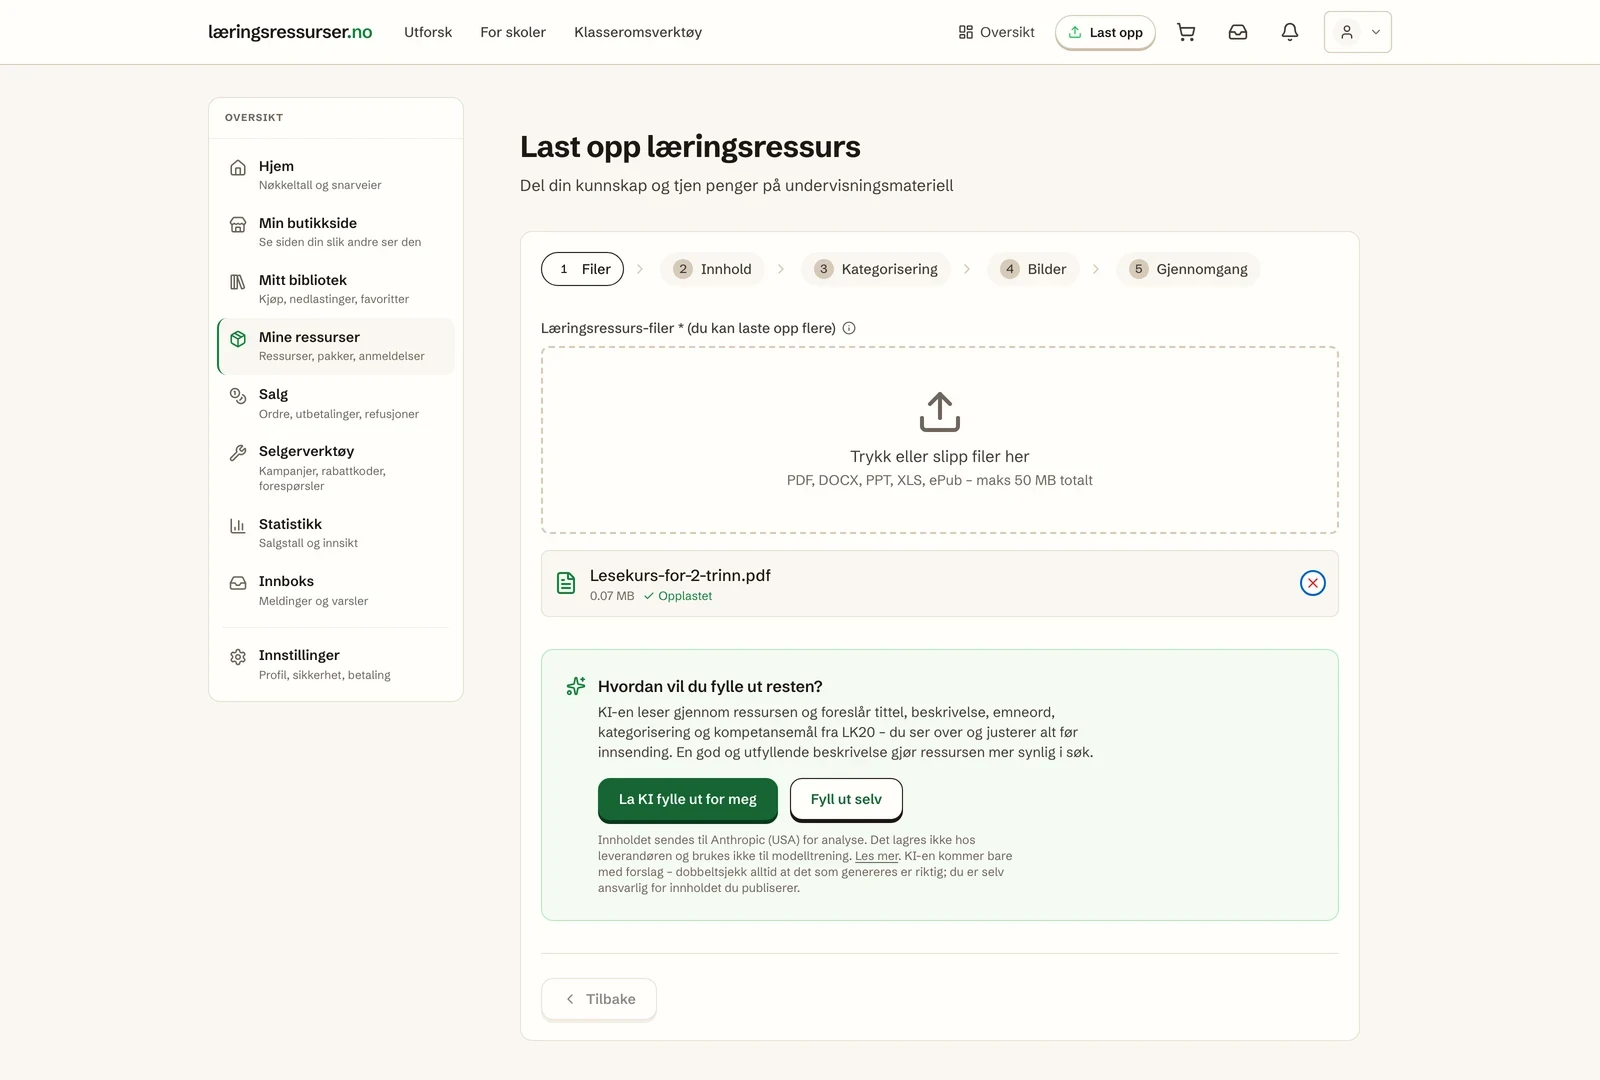This screenshot has height=1080, width=1600.
Task: Click the inbox icon beside Innboks
Action: (238, 583)
